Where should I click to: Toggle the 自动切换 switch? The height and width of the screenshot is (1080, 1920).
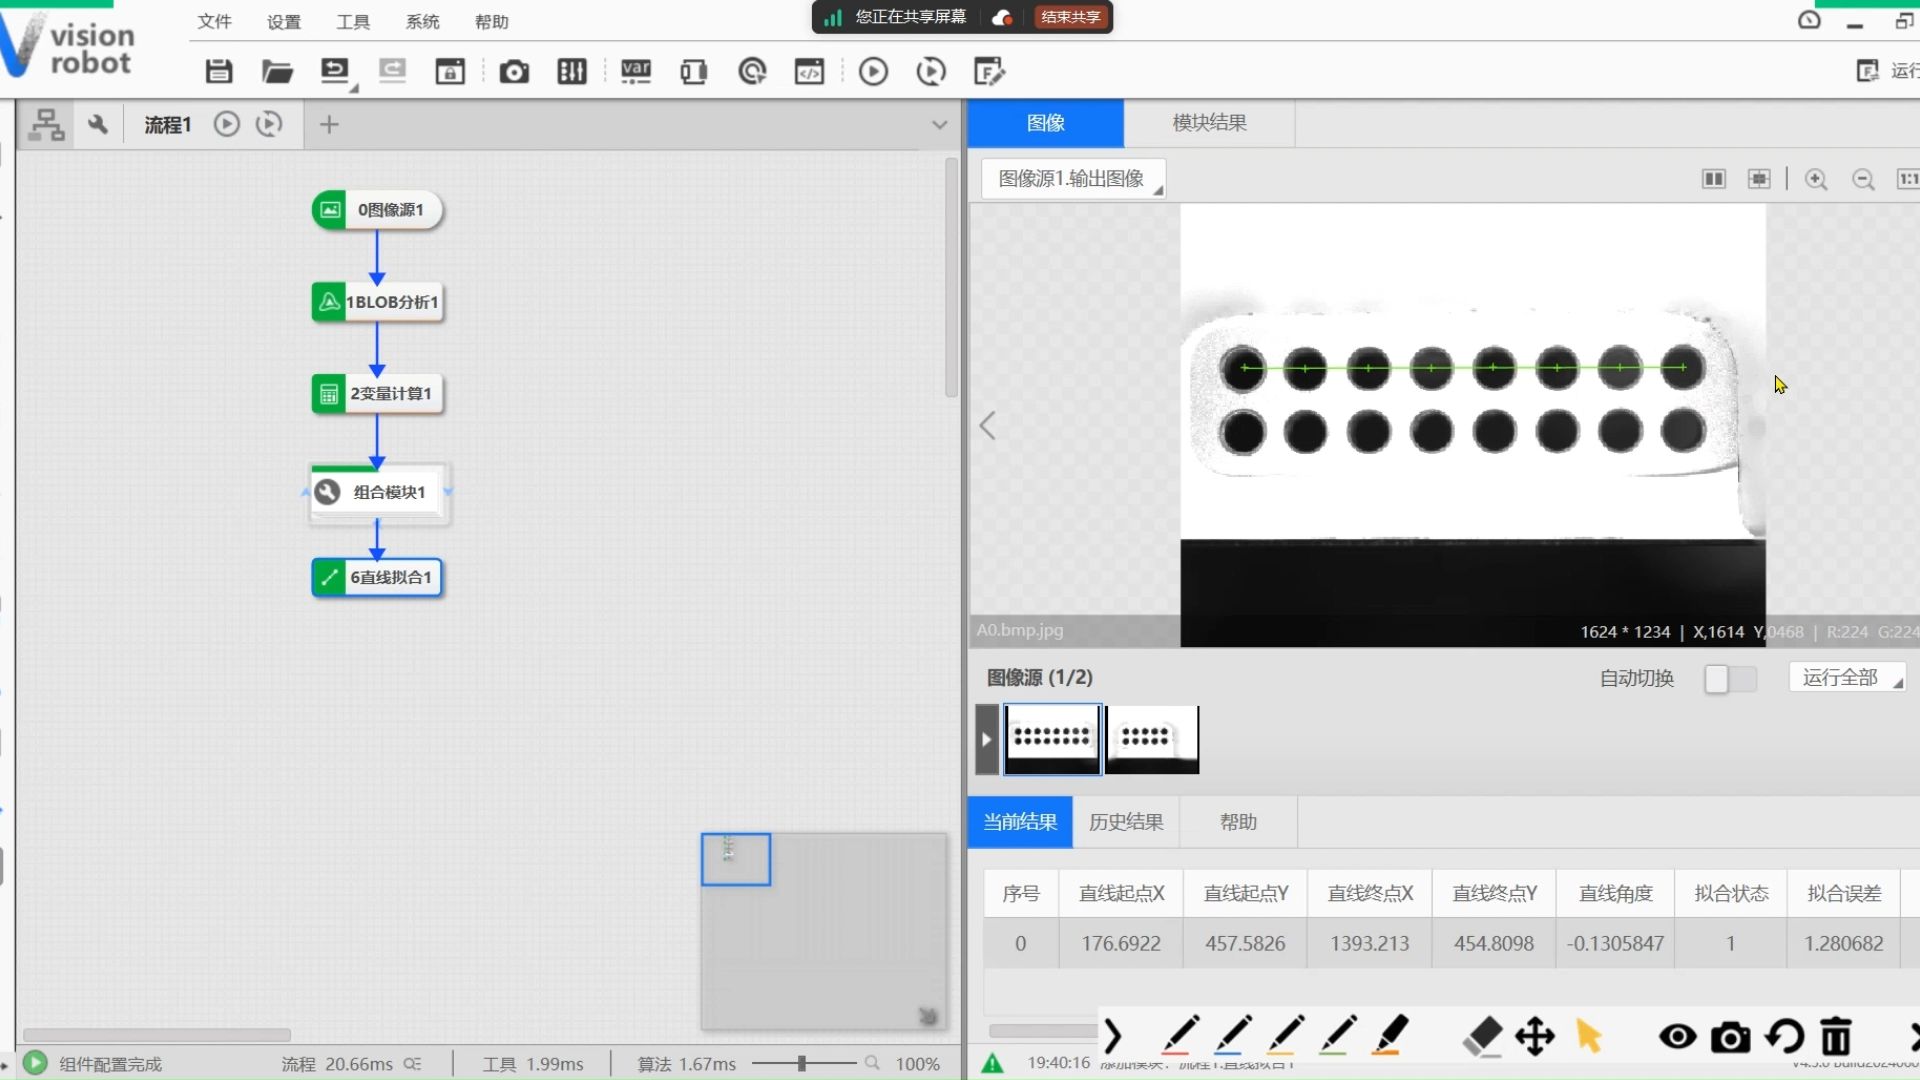click(x=1730, y=679)
